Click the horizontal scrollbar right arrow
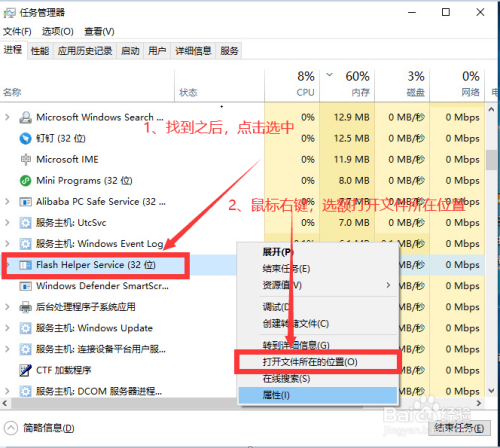Image resolution: width=500 pixels, height=448 pixels. (479, 403)
